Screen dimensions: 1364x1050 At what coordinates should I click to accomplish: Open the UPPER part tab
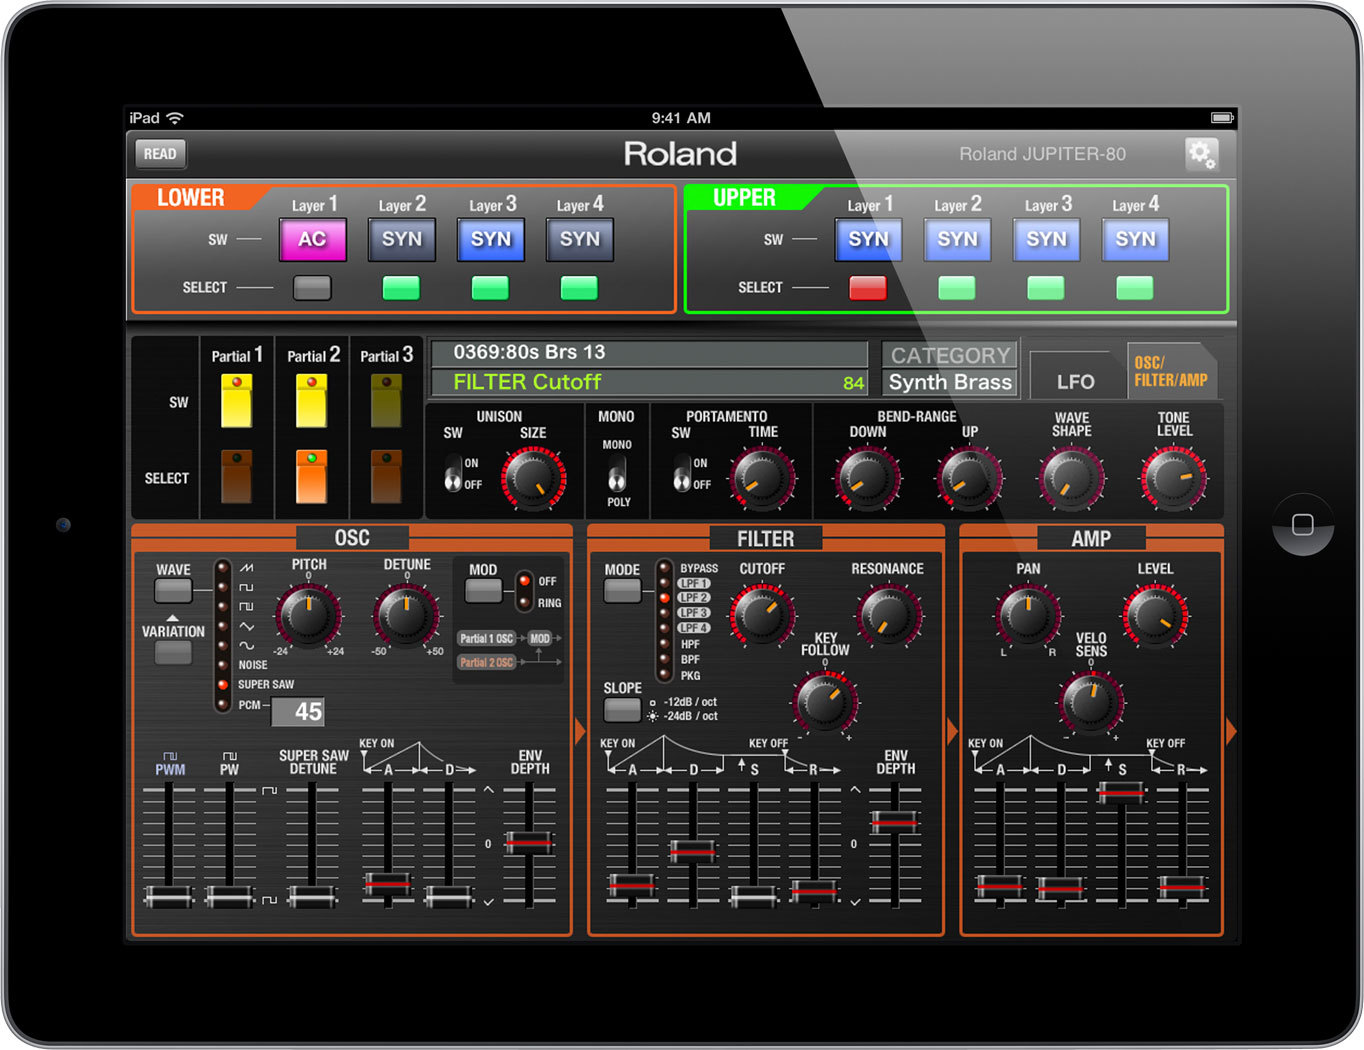point(746,198)
